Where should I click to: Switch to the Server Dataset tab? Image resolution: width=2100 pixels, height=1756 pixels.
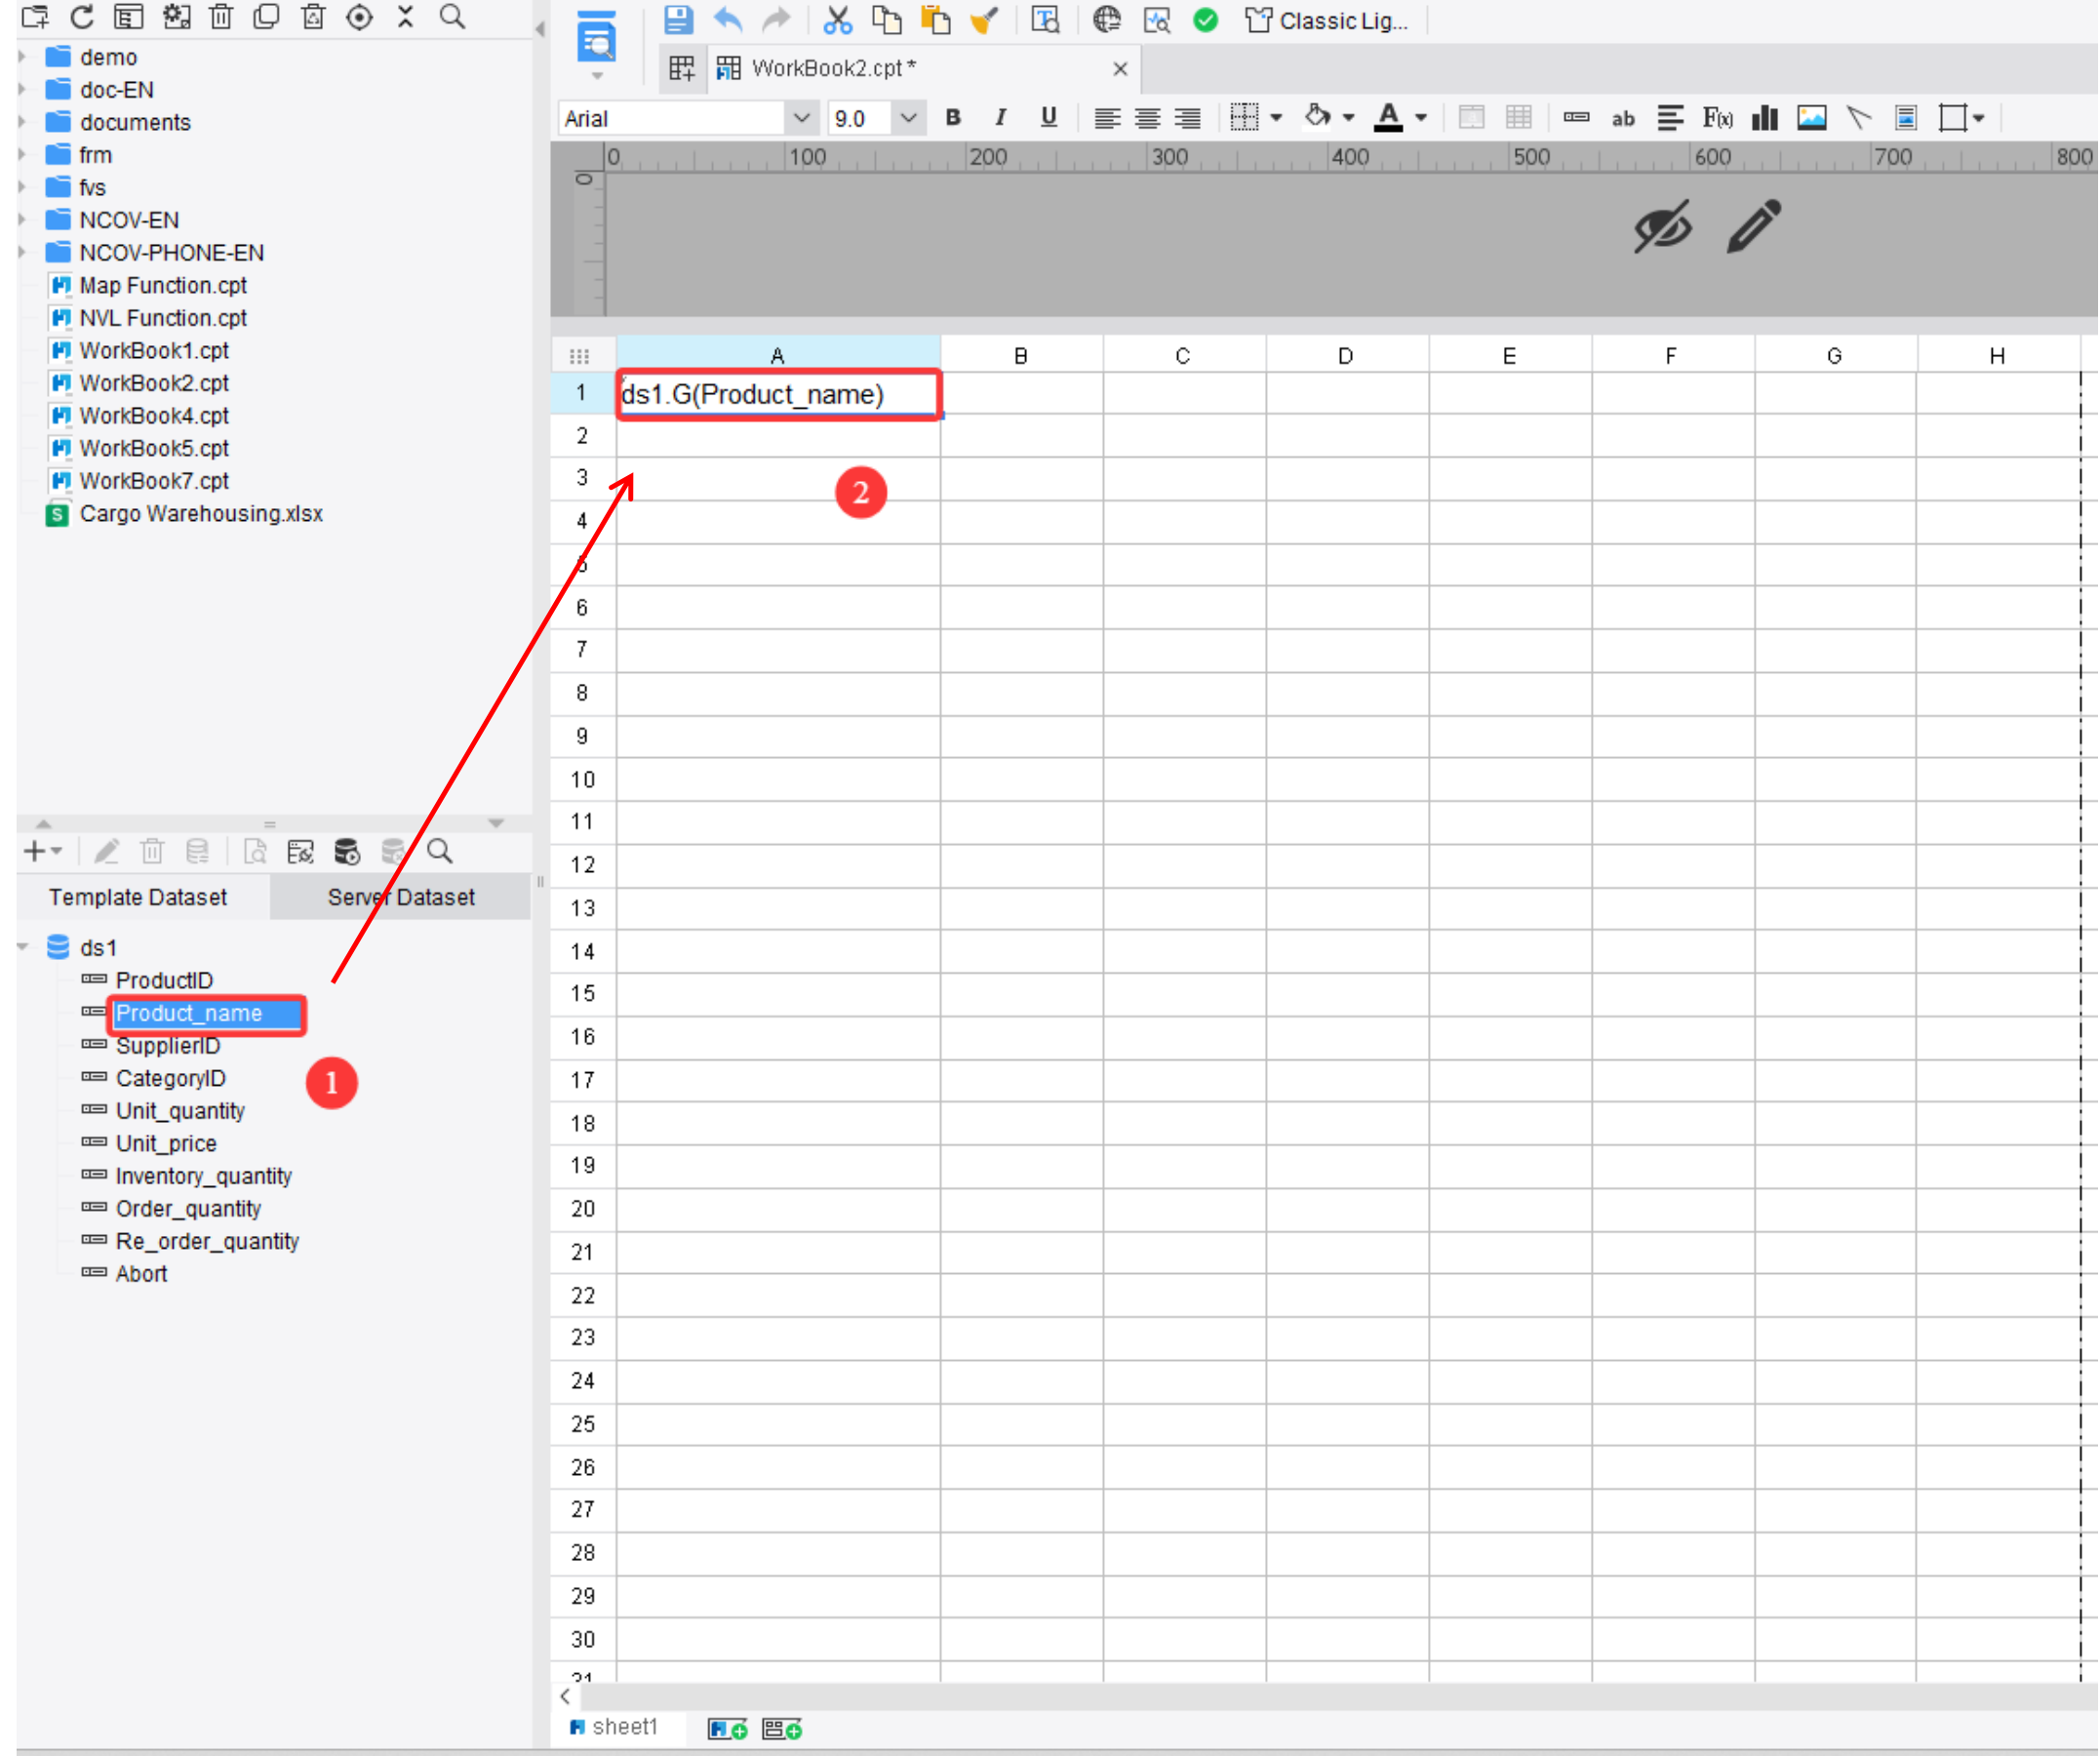401,898
